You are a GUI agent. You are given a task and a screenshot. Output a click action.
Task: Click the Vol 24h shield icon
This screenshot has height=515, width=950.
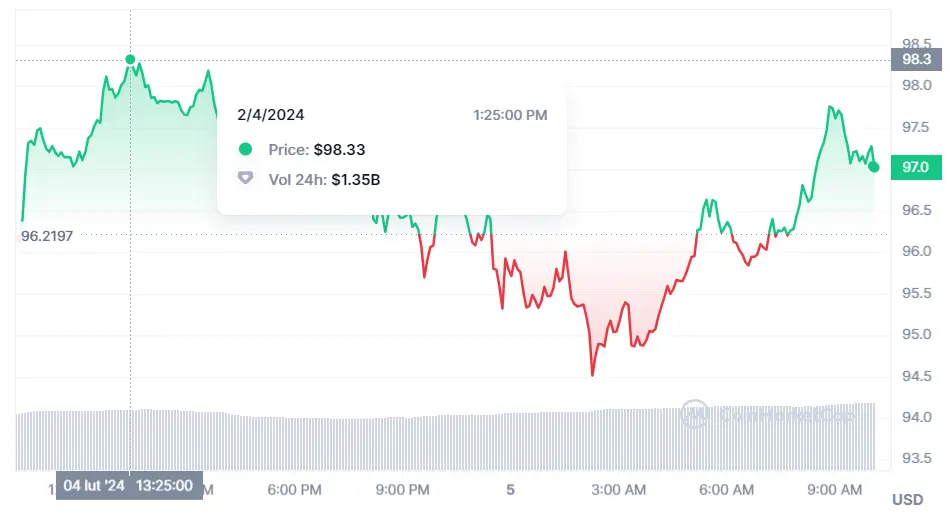click(245, 179)
